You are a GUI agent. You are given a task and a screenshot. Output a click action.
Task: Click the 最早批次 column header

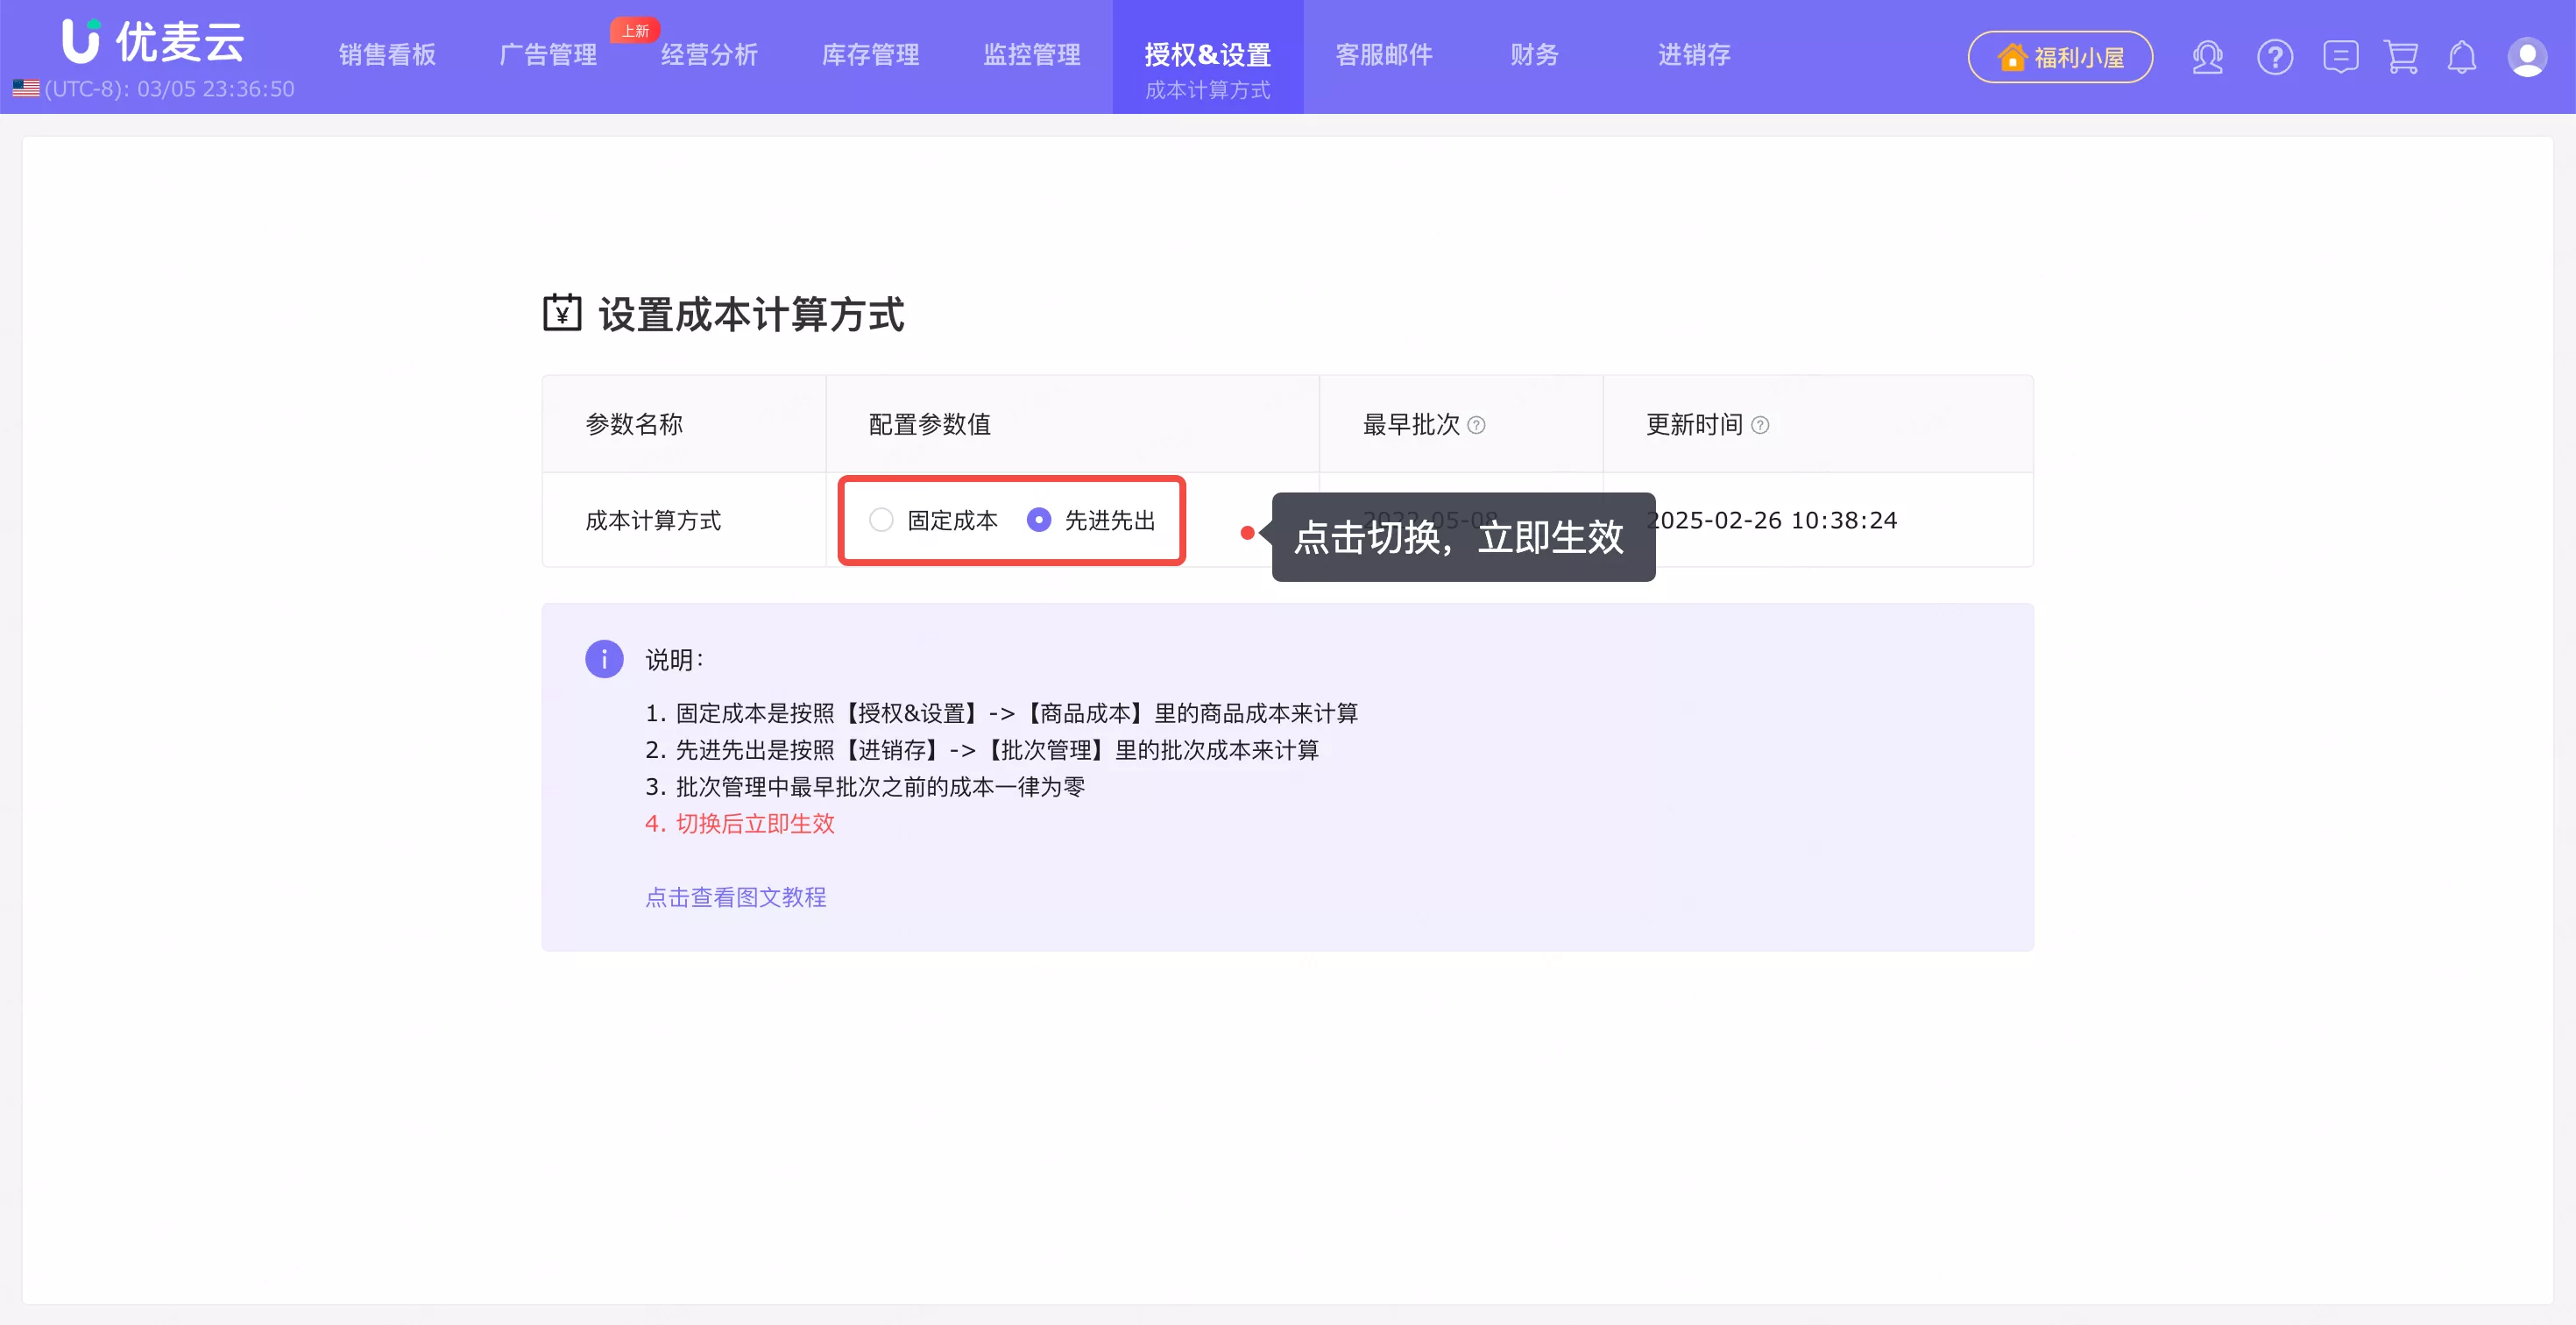pos(1412,424)
